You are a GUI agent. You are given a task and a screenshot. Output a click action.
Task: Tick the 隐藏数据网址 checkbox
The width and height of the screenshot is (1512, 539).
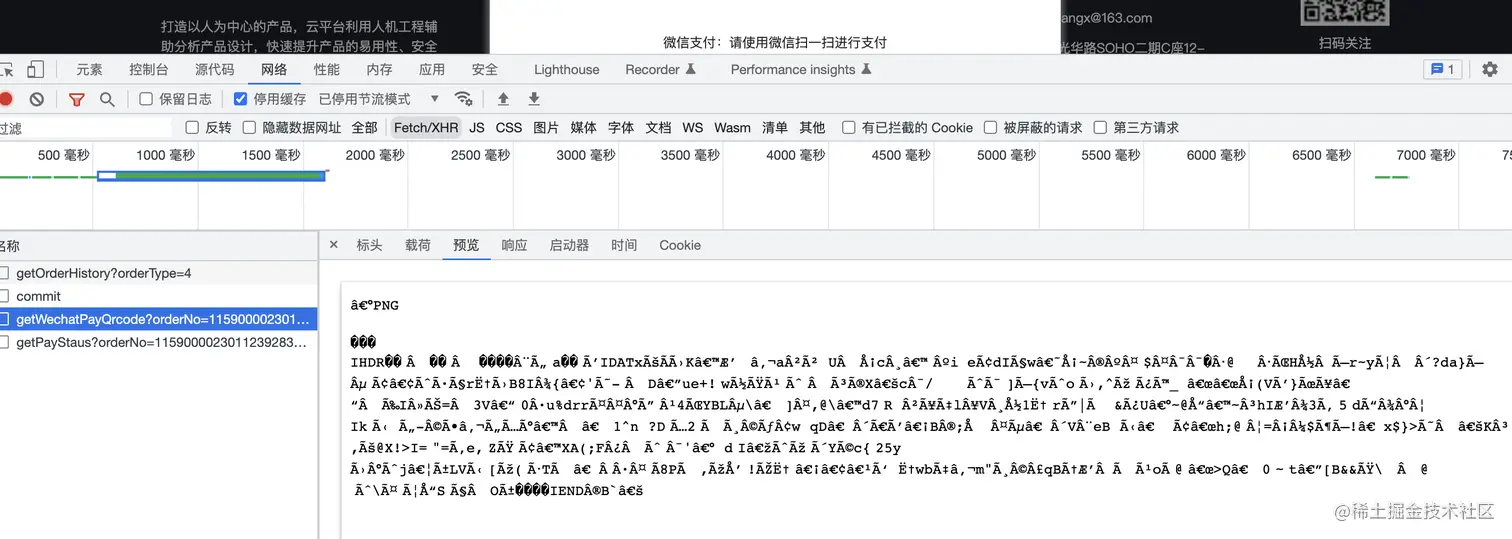(x=250, y=127)
